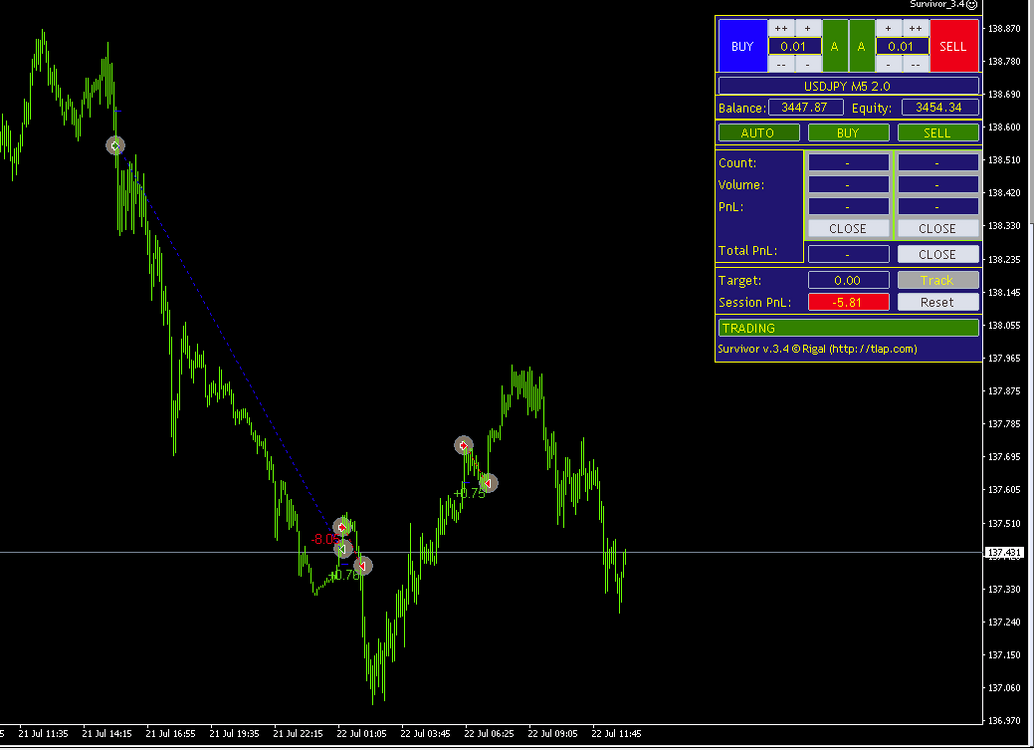
Task: Click the 21 Jul 11:35 time axis label
Action: [x=44, y=734]
